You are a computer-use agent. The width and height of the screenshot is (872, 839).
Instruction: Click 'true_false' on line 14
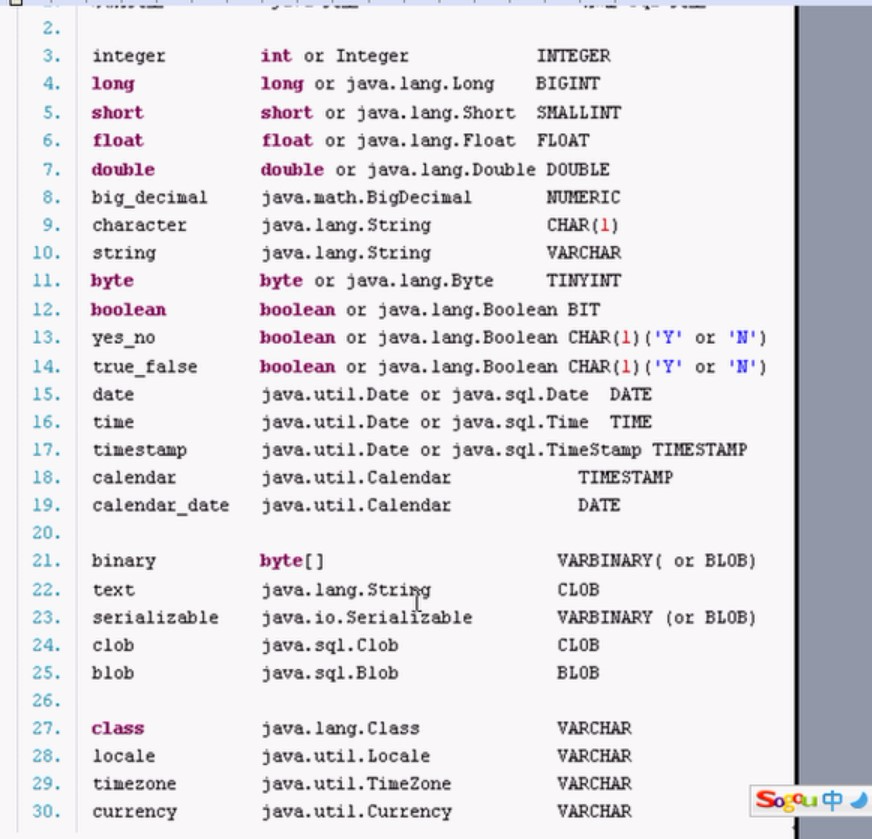(145, 367)
